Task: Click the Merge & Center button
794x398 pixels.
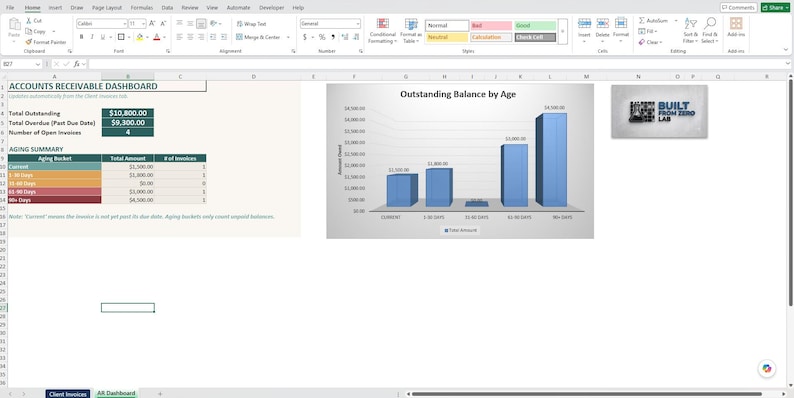Action: point(258,37)
